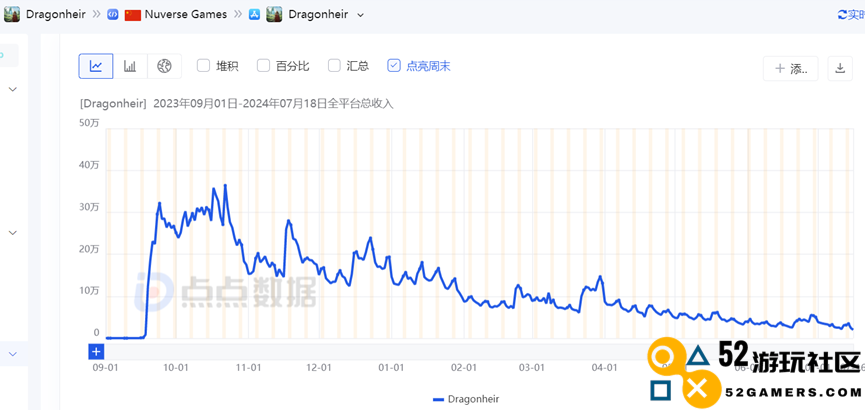Click the 01-01 x-axis date label

(x=391, y=367)
